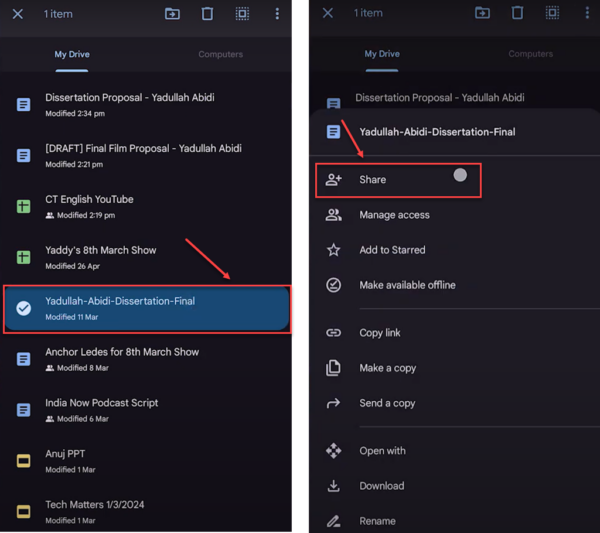The width and height of the screenshot is (600, 533).
Task: Click the Manage access people icon
Action: [334, 215]
